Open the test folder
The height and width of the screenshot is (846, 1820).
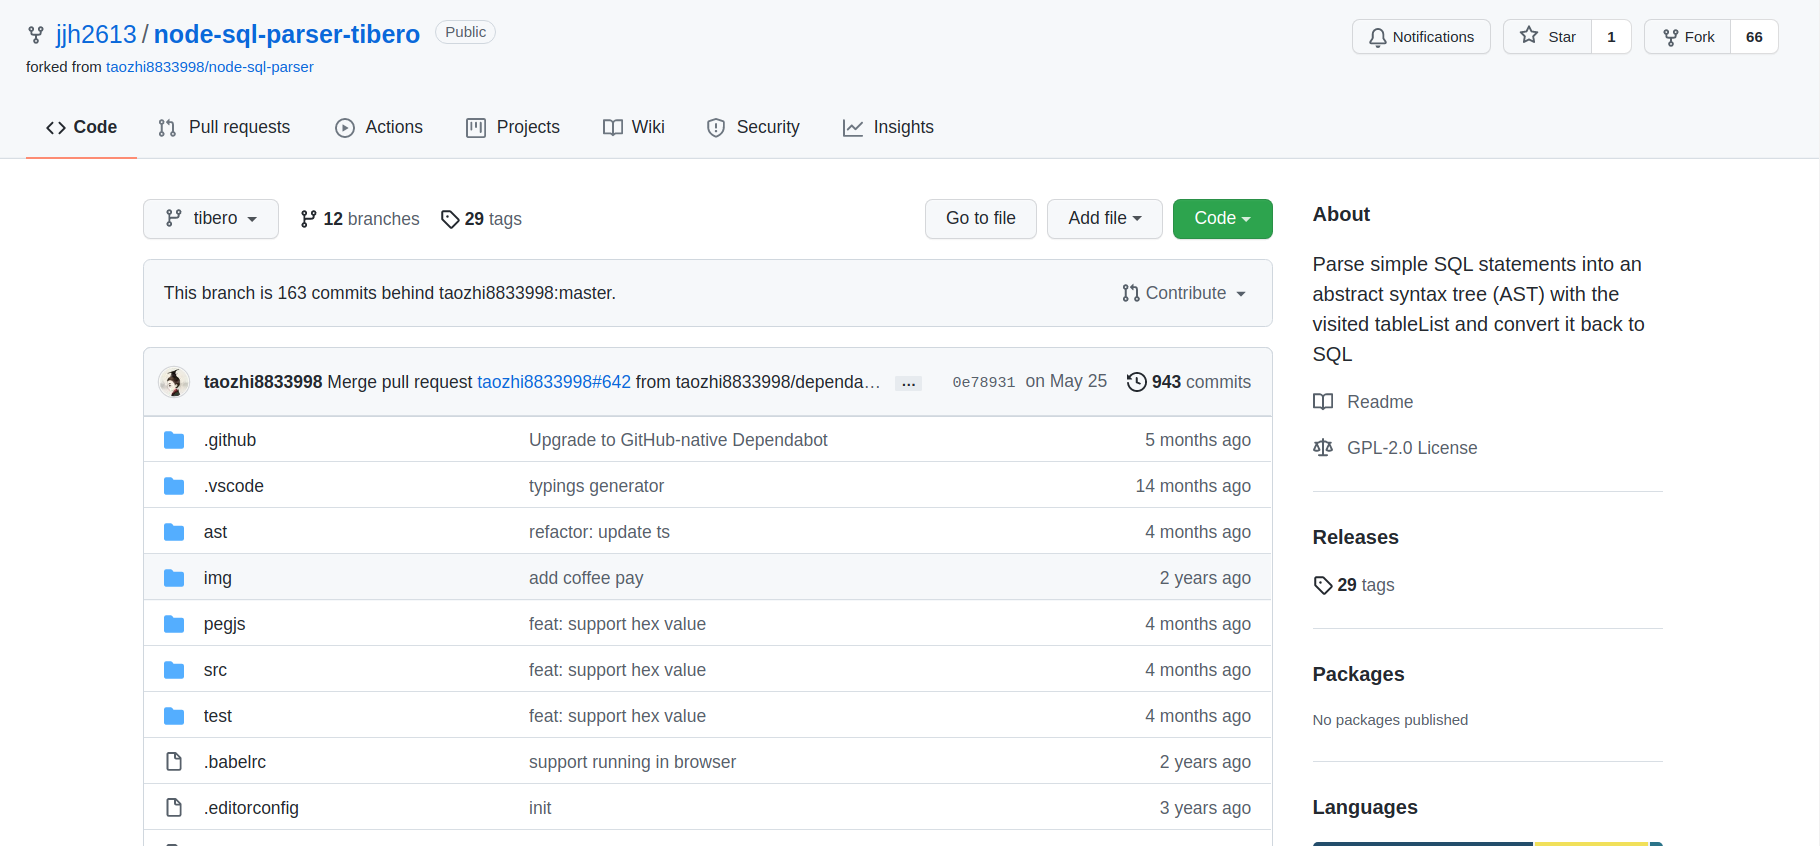tap(218, 716)
